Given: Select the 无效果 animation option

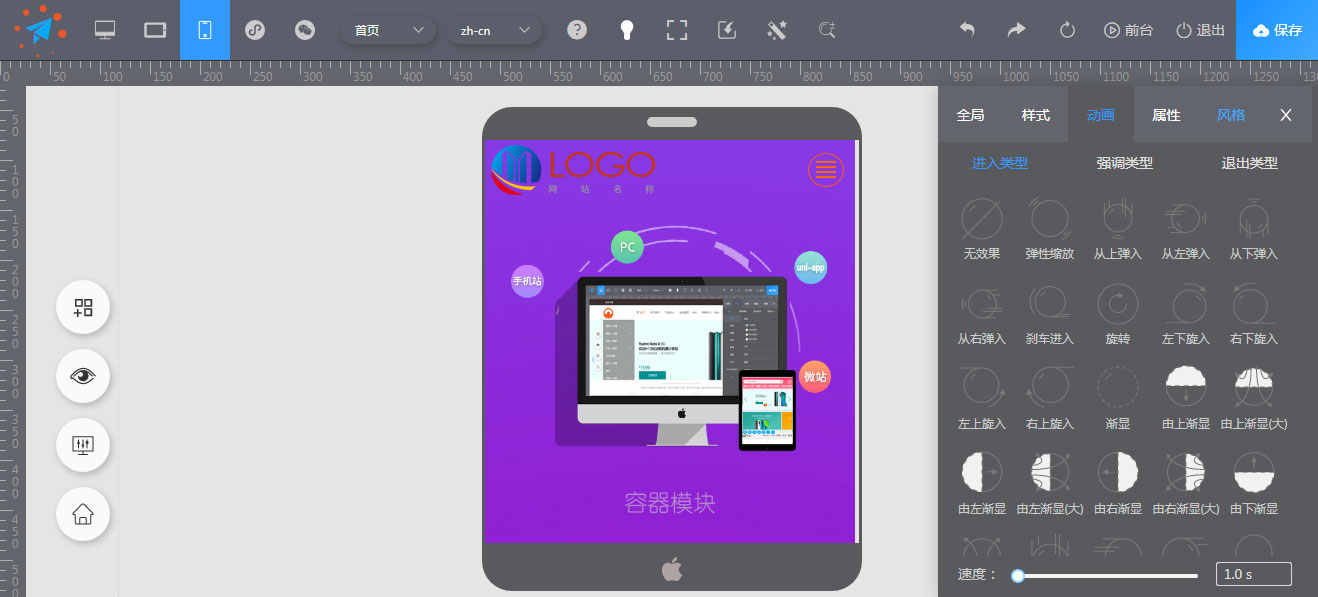Looking at the screenshot, I should point(982,229).
